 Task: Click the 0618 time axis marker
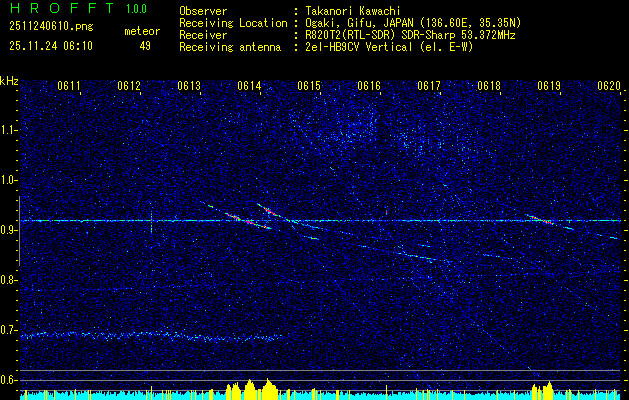tap(489, 86)
